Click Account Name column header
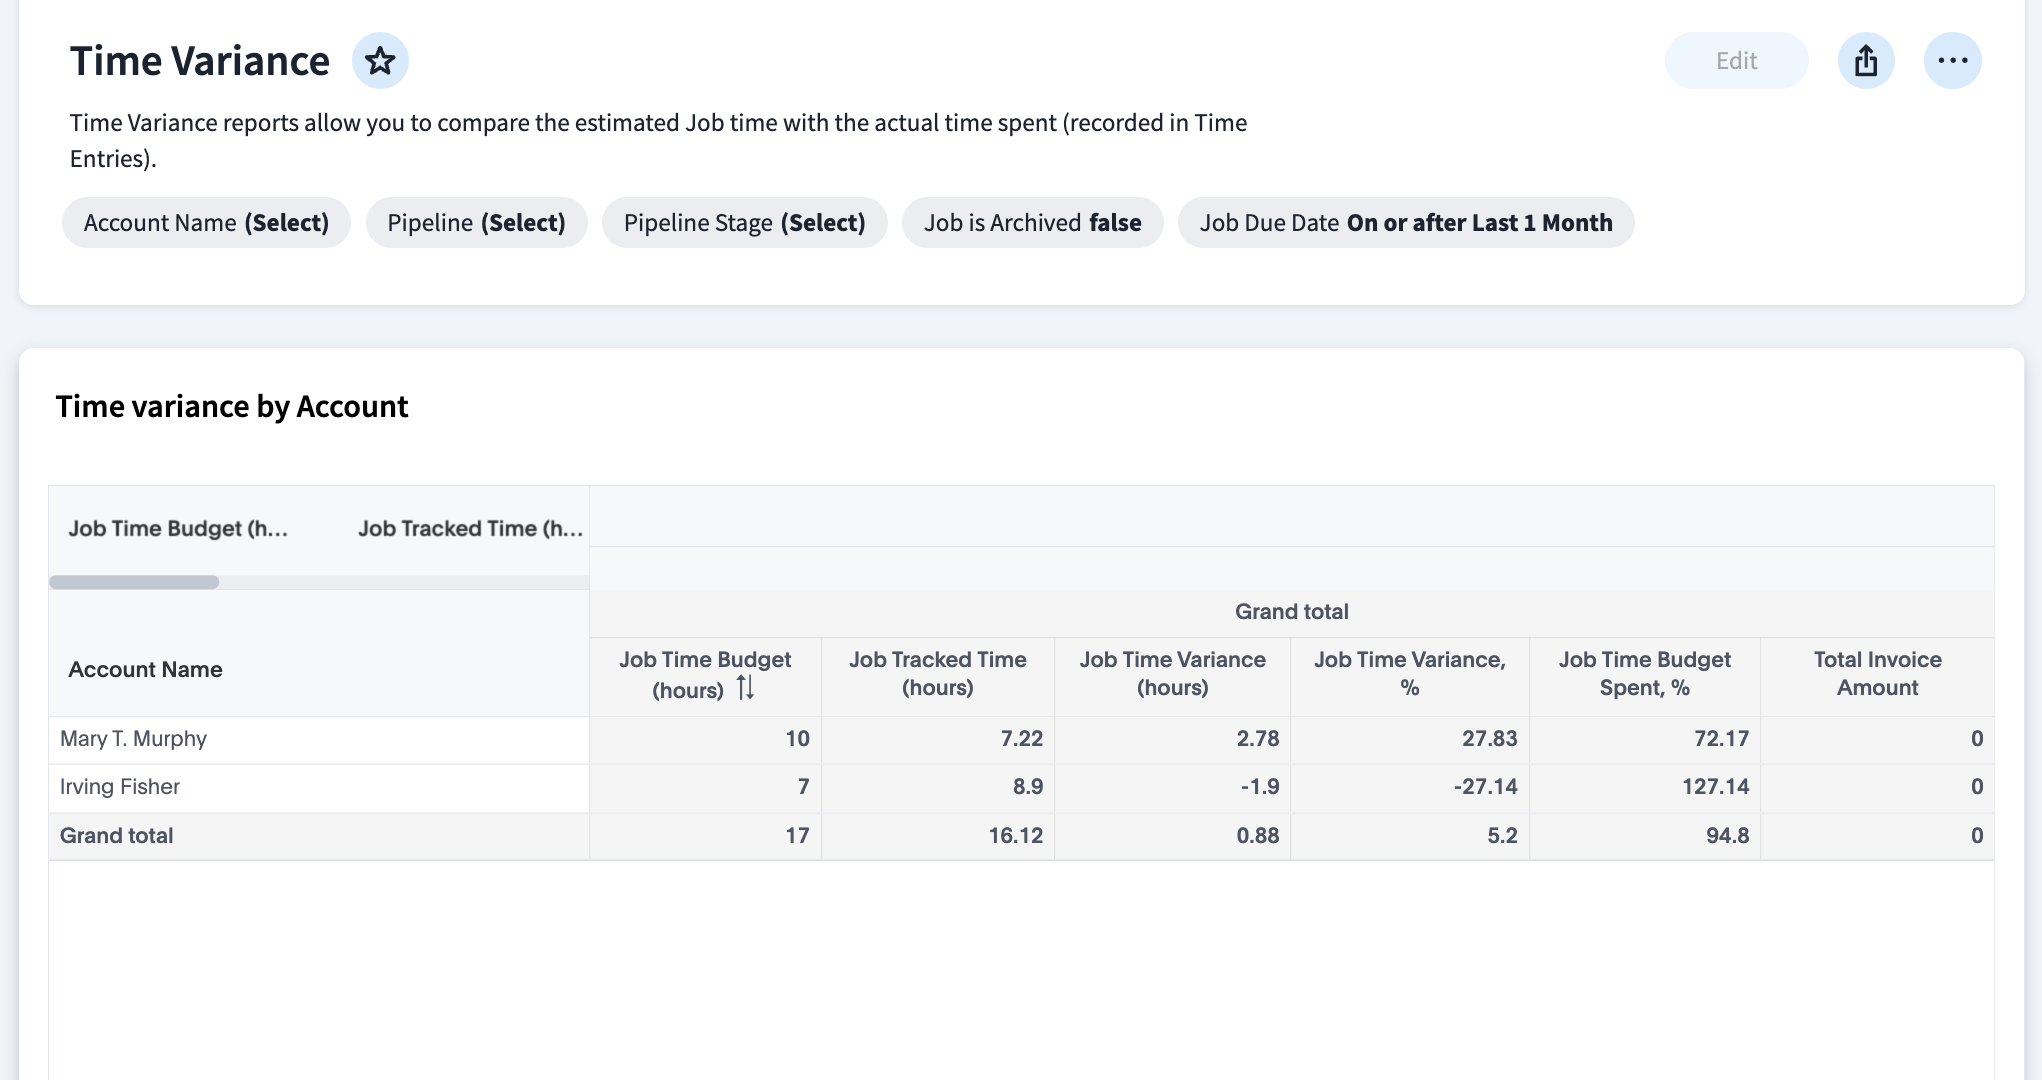This screenshot has height=1080, width=2042. pos(146,669)
